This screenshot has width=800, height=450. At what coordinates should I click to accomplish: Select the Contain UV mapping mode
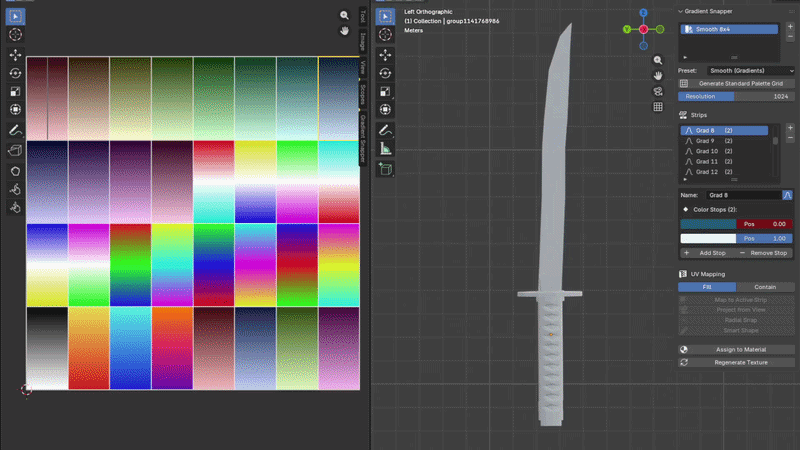pyautogui.click(x=765, y=287)
